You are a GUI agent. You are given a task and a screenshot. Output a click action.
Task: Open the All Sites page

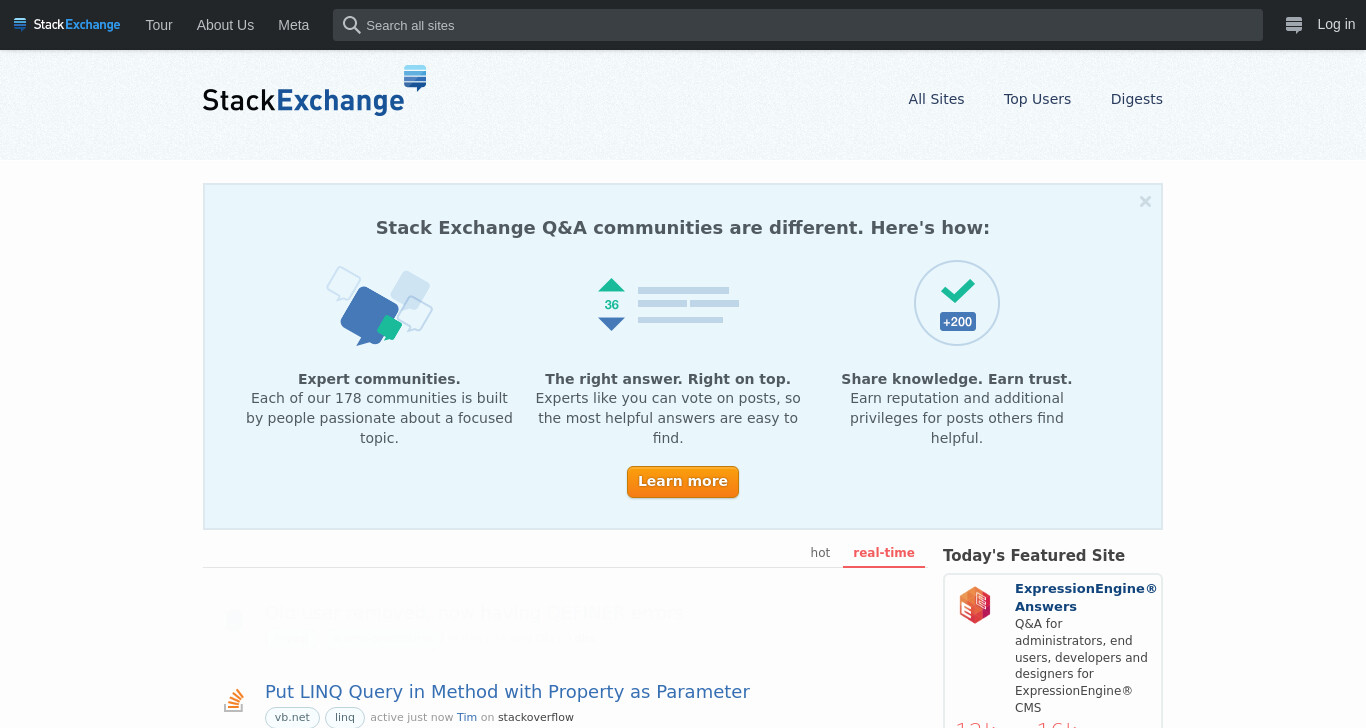[x=936, y=99]
